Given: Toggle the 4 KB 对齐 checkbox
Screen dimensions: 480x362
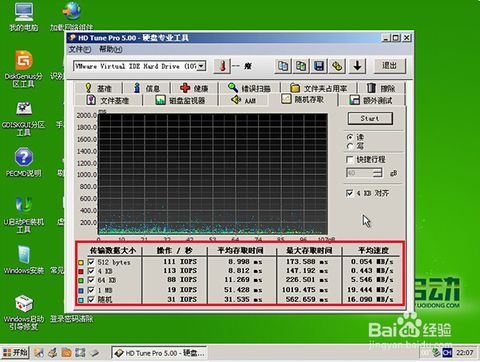Looking at the screenshot, I should [350, 193].
